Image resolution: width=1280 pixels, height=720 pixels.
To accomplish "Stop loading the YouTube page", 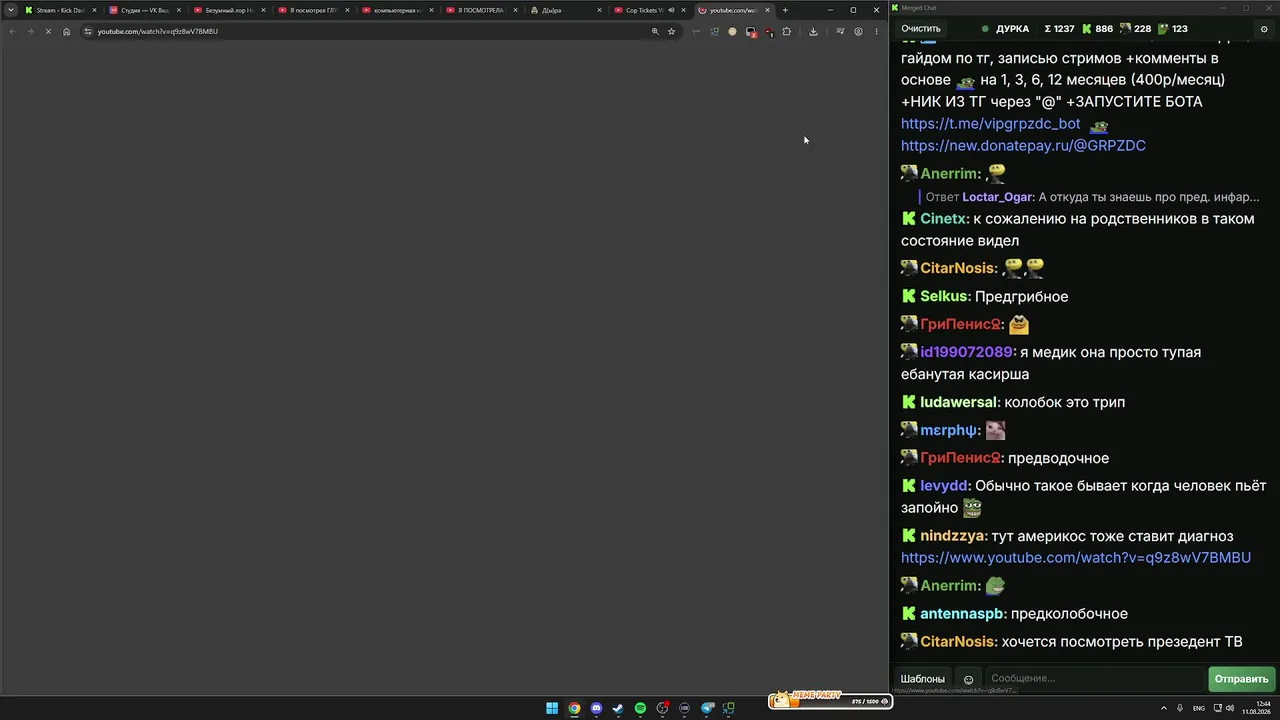I will [x=48, y=31].
